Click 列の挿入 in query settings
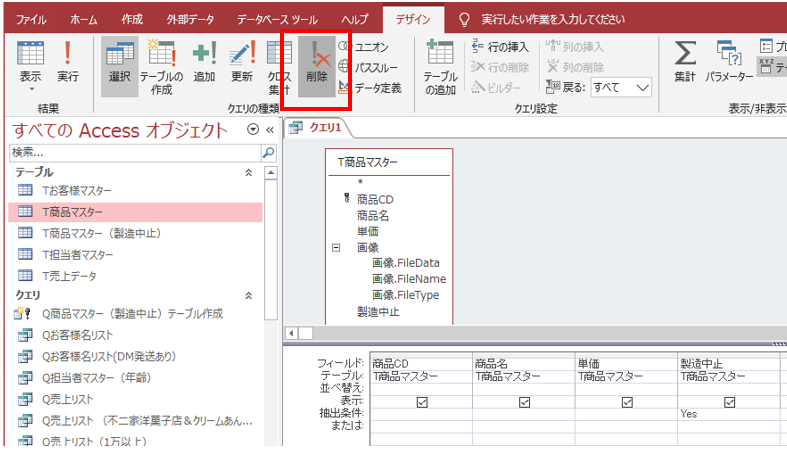Screen dimensions: 787x452 [575, 47]
